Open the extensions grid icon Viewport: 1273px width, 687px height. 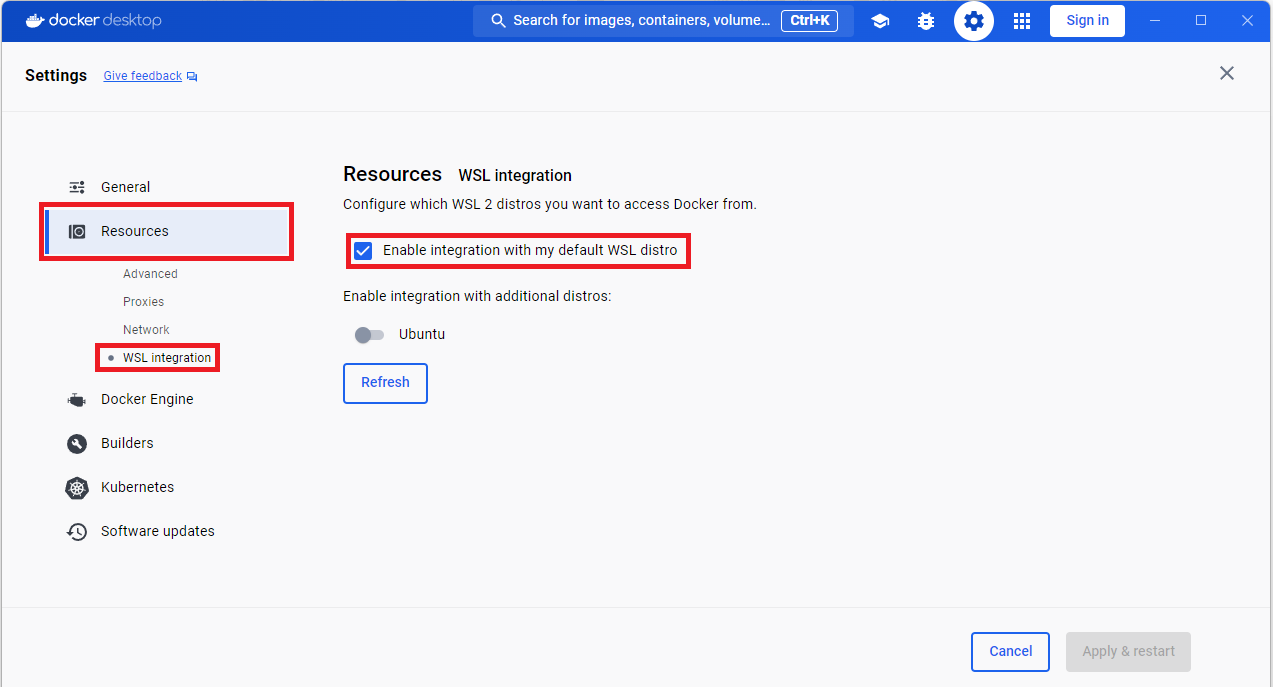point(1022,21)
